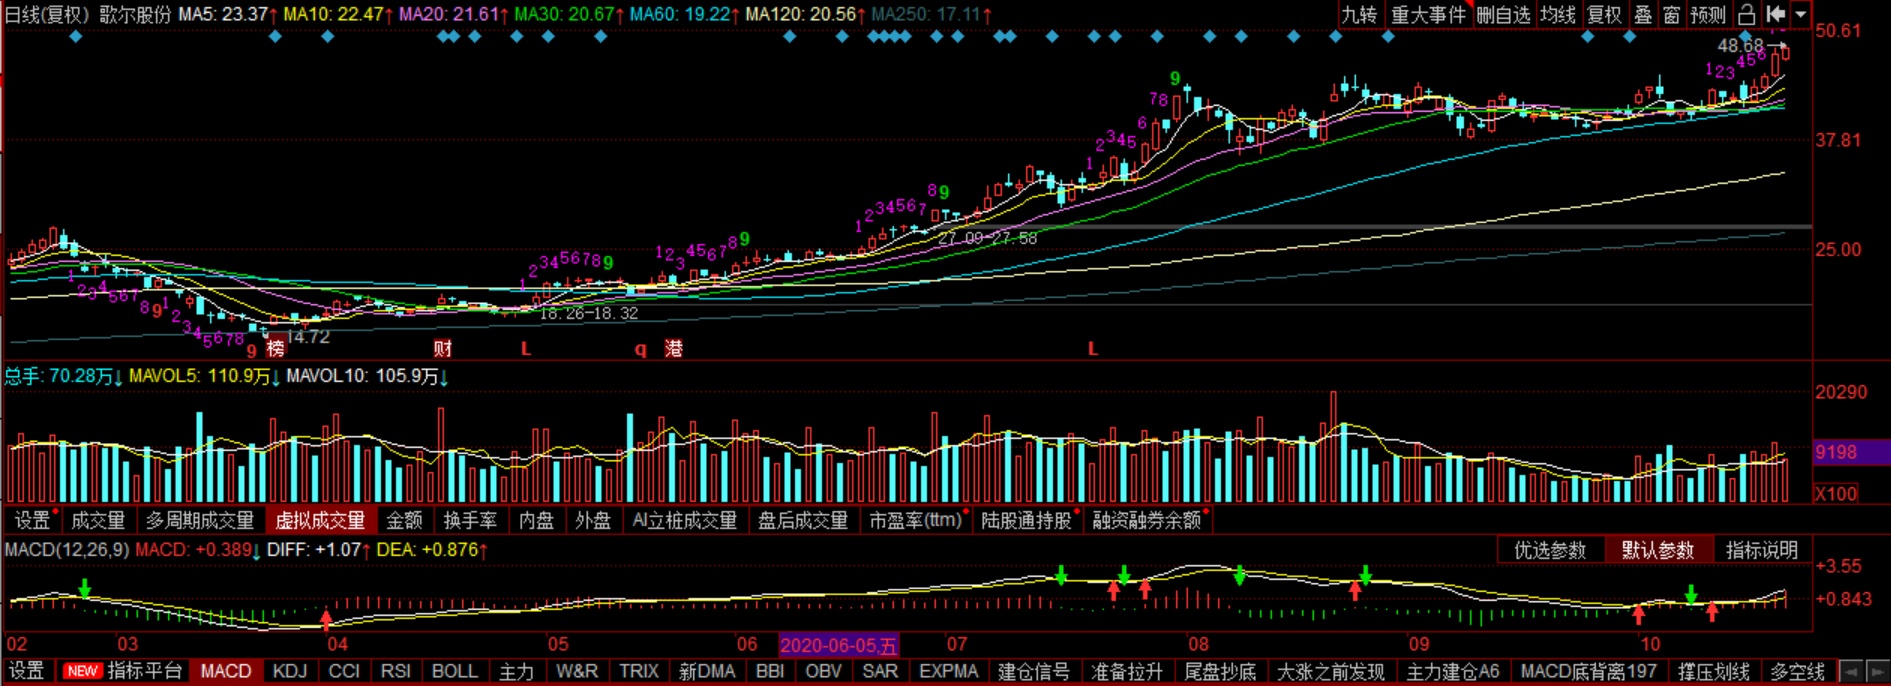
Task: Open 指标说明 indicator description
Action: 1762,550
